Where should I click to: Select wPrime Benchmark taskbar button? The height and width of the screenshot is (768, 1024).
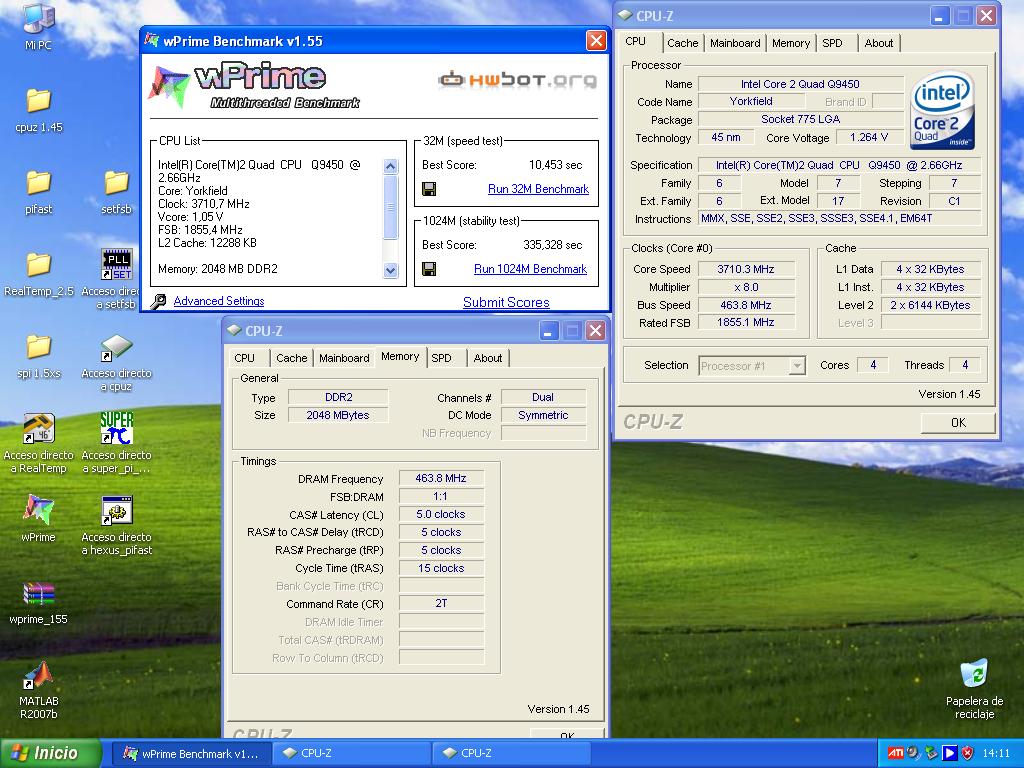191,753
